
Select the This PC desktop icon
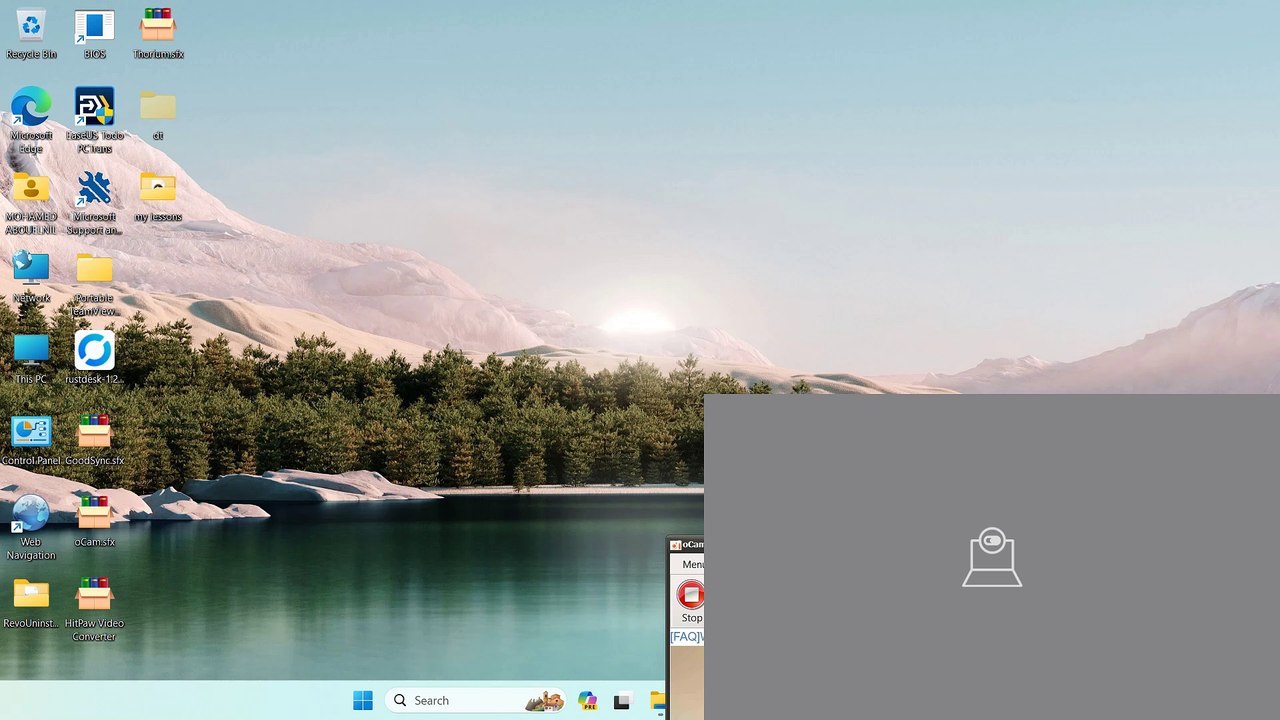coord(31,358)
